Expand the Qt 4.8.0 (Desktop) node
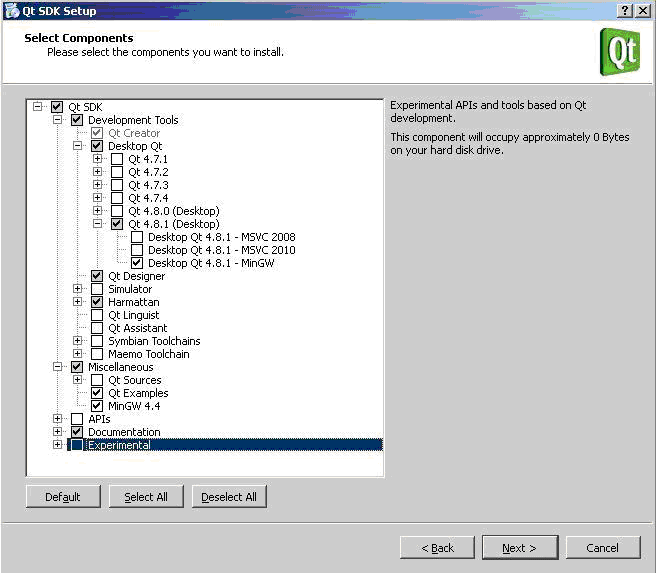This screenshot has height=573, width=656. click(97, 211)
